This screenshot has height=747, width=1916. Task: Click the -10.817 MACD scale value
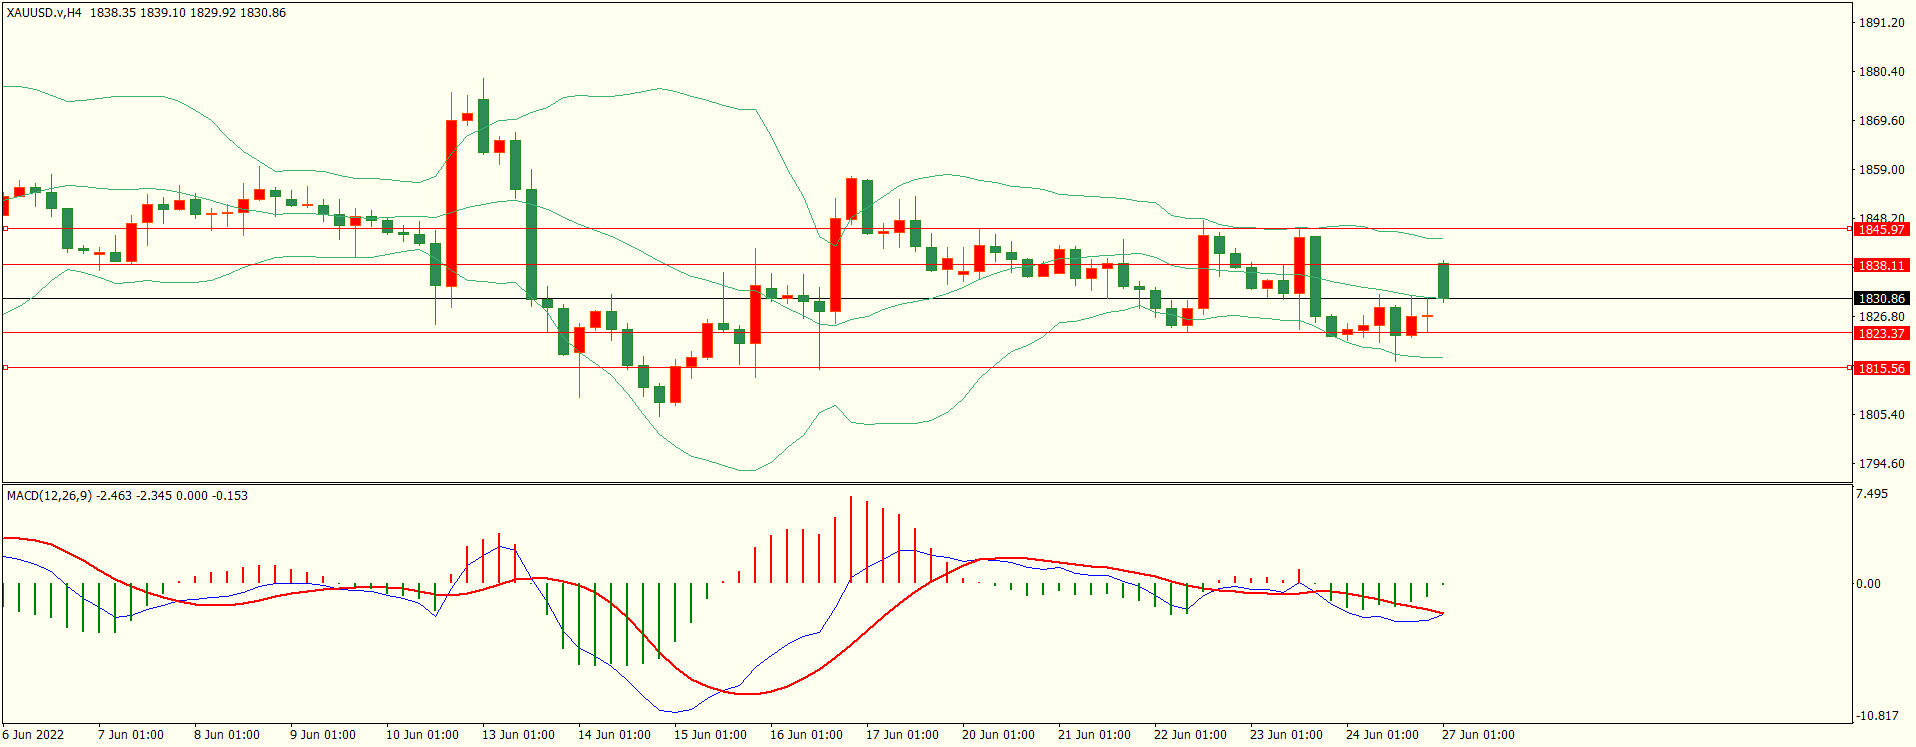click(1877, 716)
